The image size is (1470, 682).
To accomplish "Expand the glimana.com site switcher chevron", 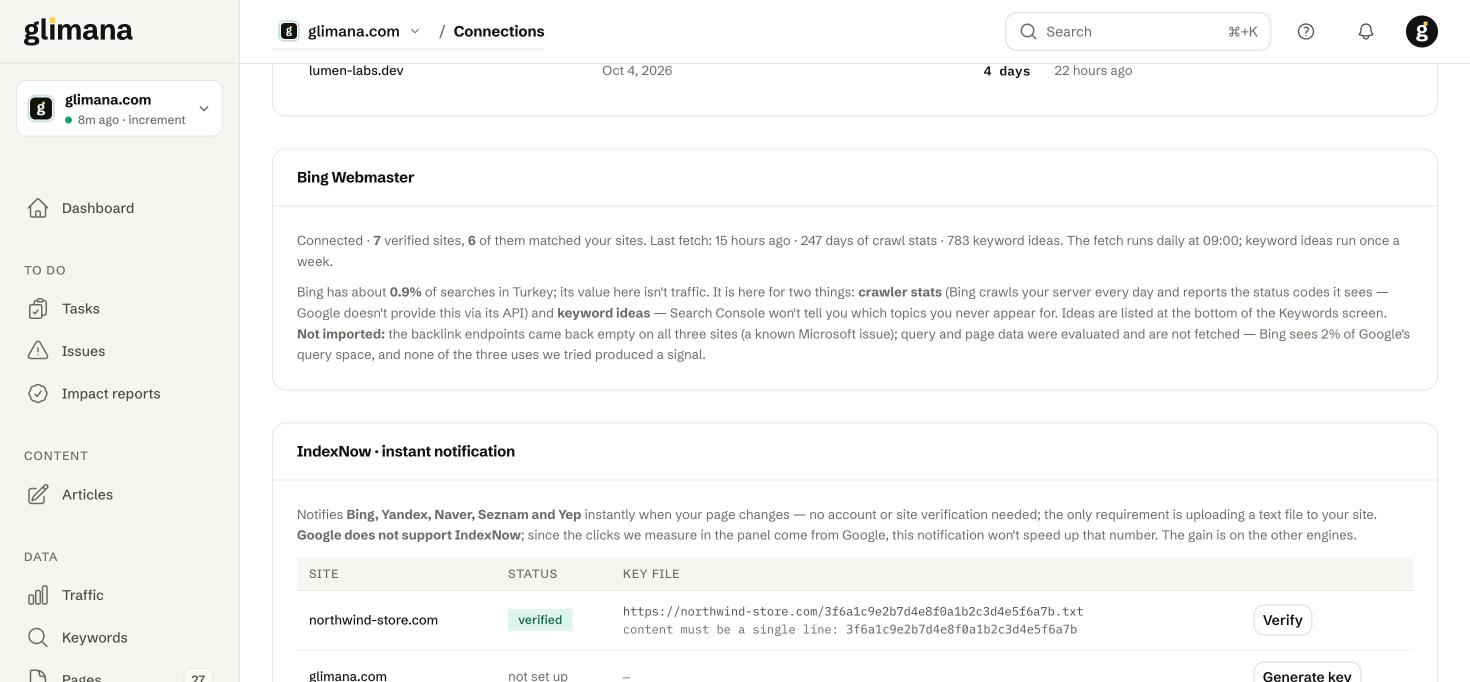I will click(204, 109).
